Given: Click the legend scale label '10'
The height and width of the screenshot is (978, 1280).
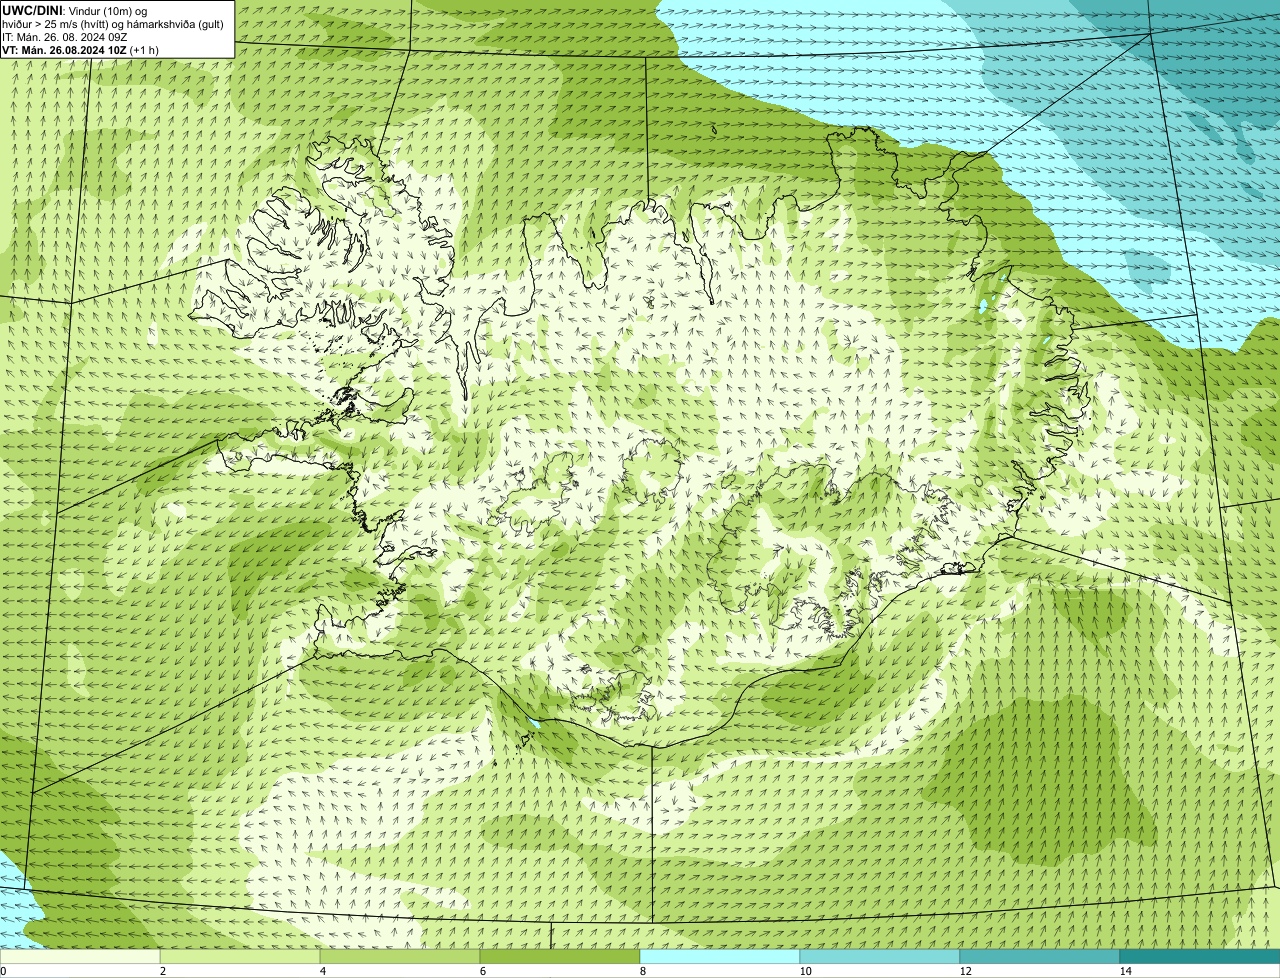Looking at the screenshot, I should tap(805, 971).
